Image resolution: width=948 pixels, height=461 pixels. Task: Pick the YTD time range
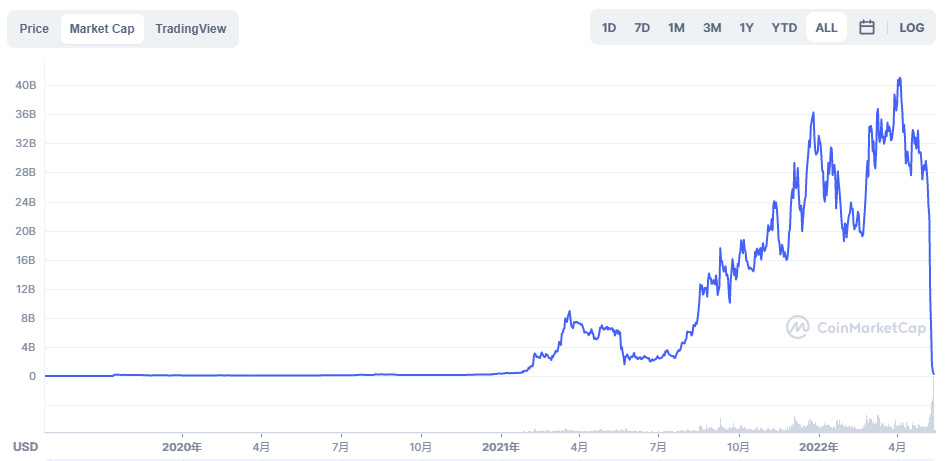click(784, 28)
